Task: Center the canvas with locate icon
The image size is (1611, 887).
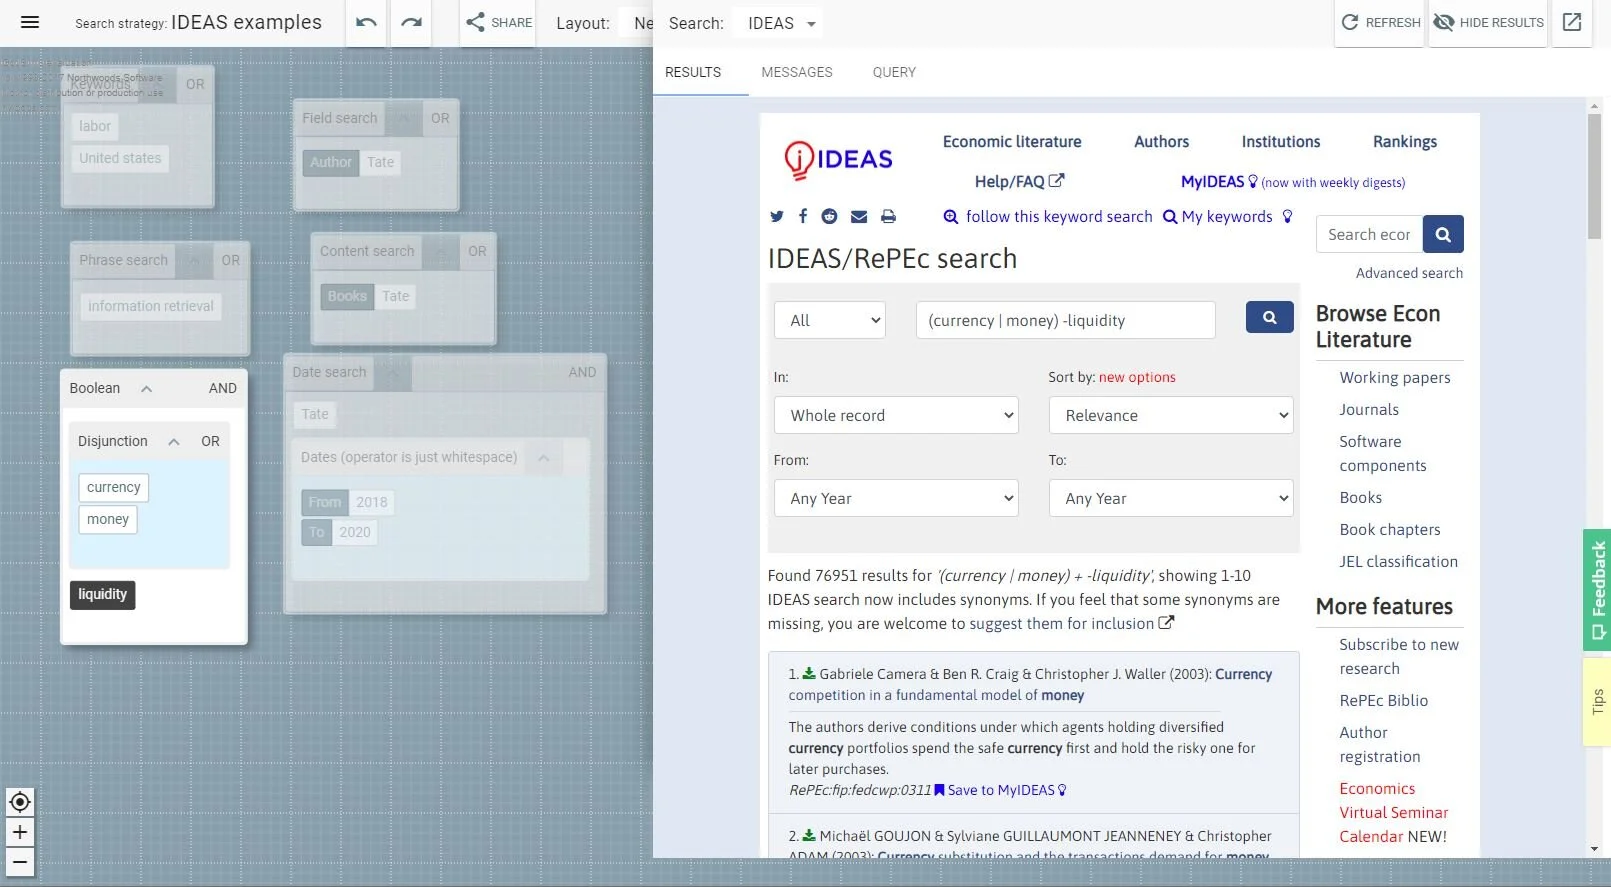Action: coord(20,802)
